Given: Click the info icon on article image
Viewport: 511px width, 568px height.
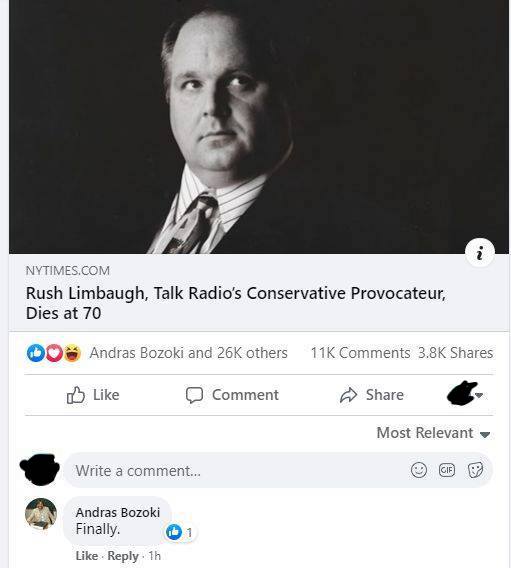Looking at the screenshot, I should click(480, 252).
